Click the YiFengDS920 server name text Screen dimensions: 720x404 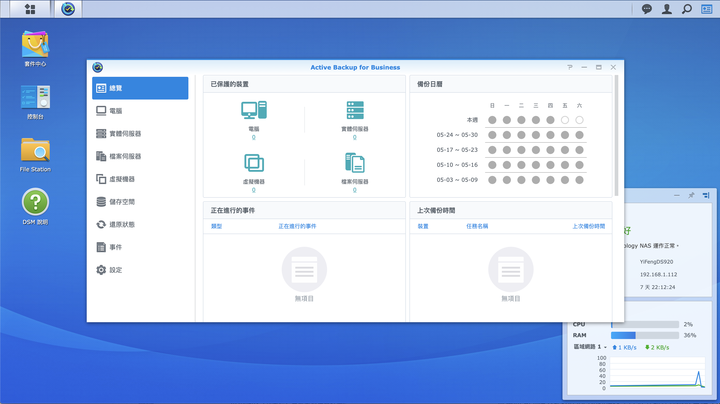click(656, 262)
